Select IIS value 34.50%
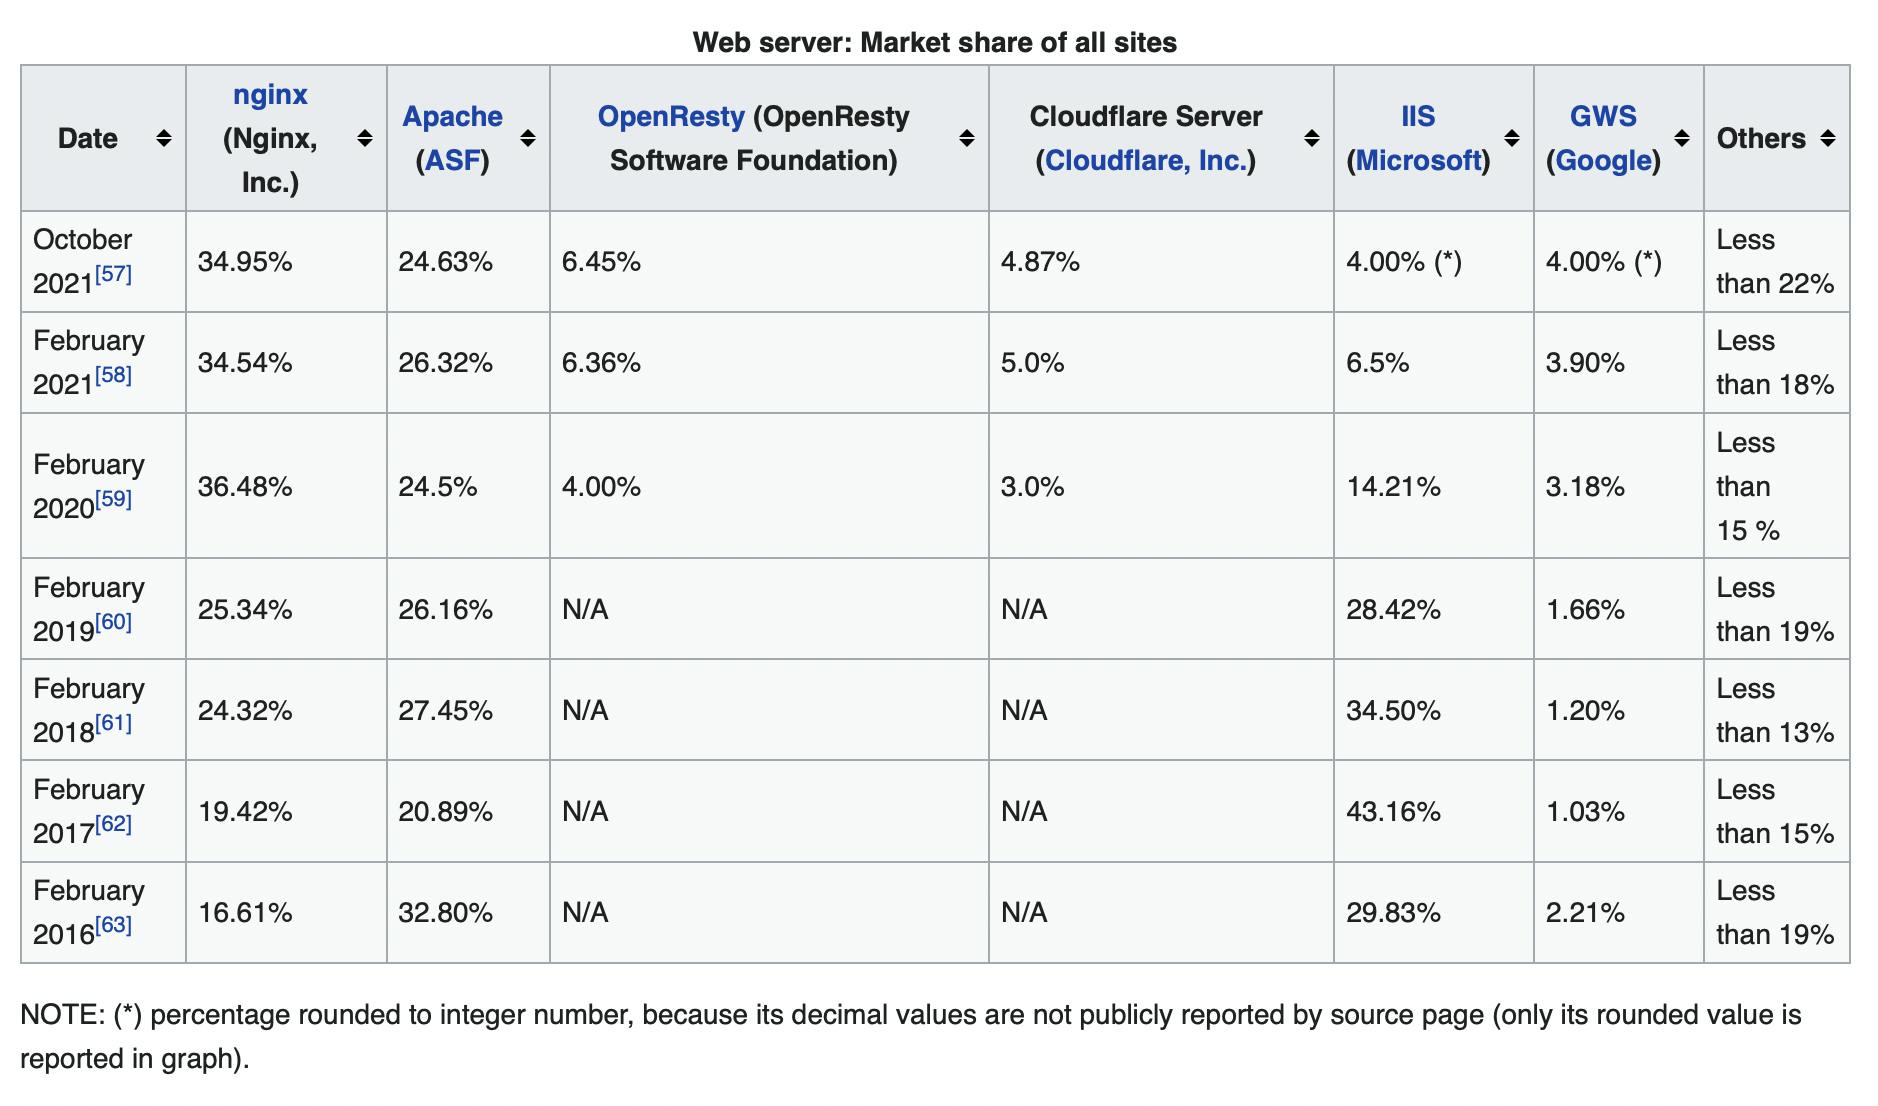Viewport: 1878px width, 1106px height. point(1393,711)
